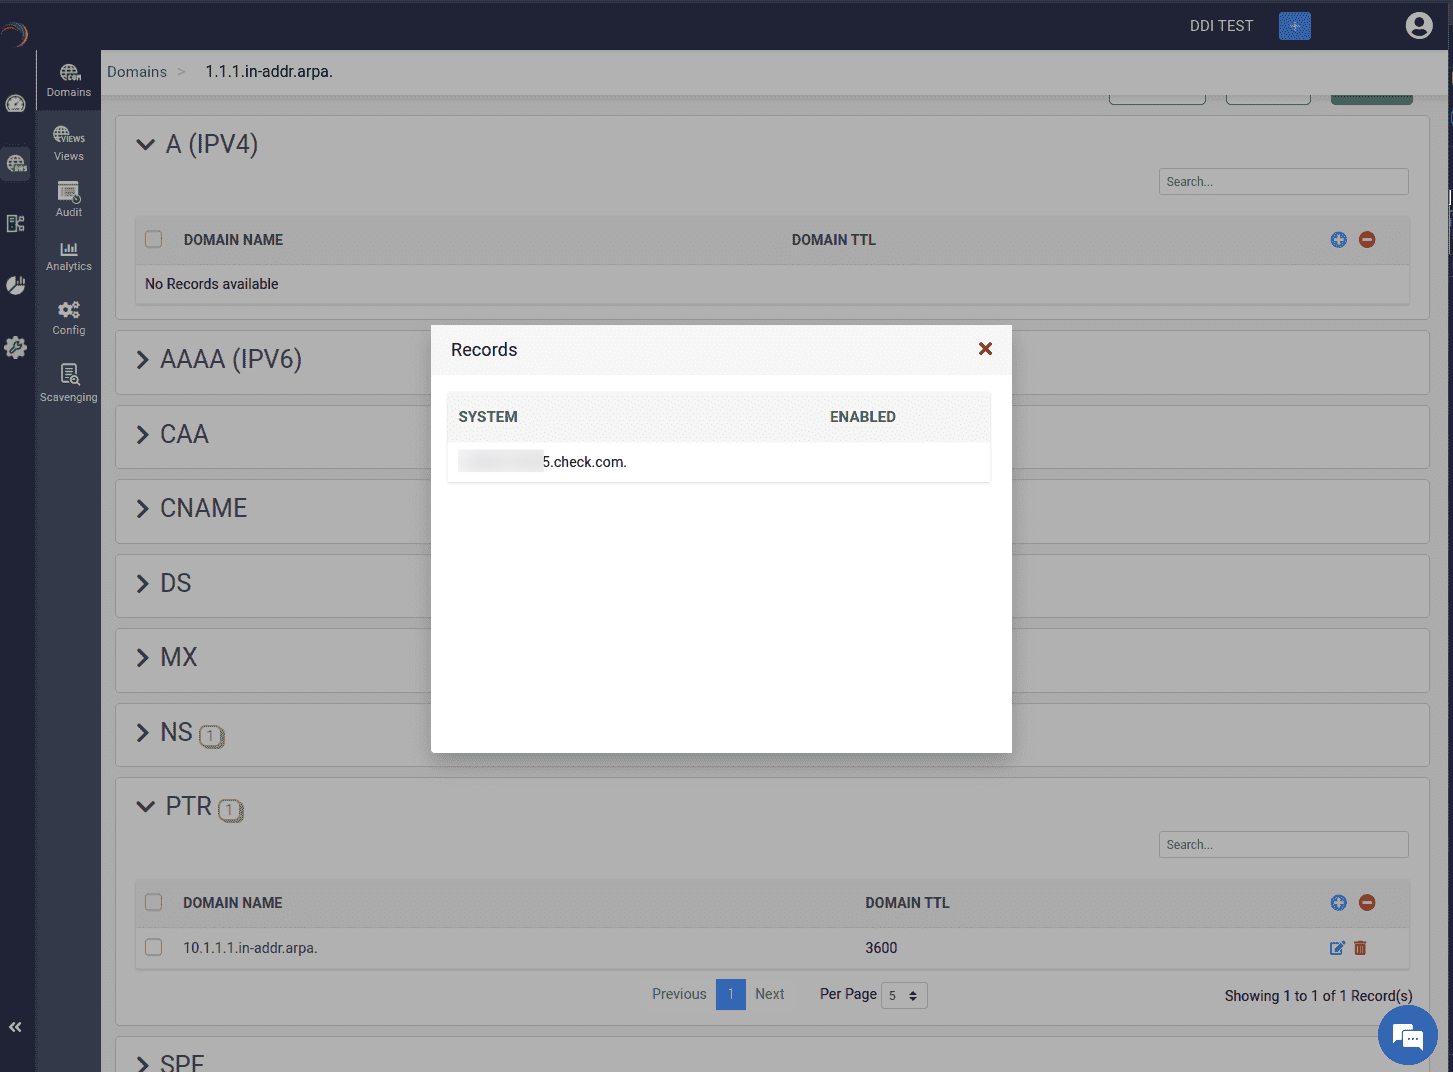Click the pie chart icon in left rail
Screen dimensions: 1453x1072
[x=16, y=285]
